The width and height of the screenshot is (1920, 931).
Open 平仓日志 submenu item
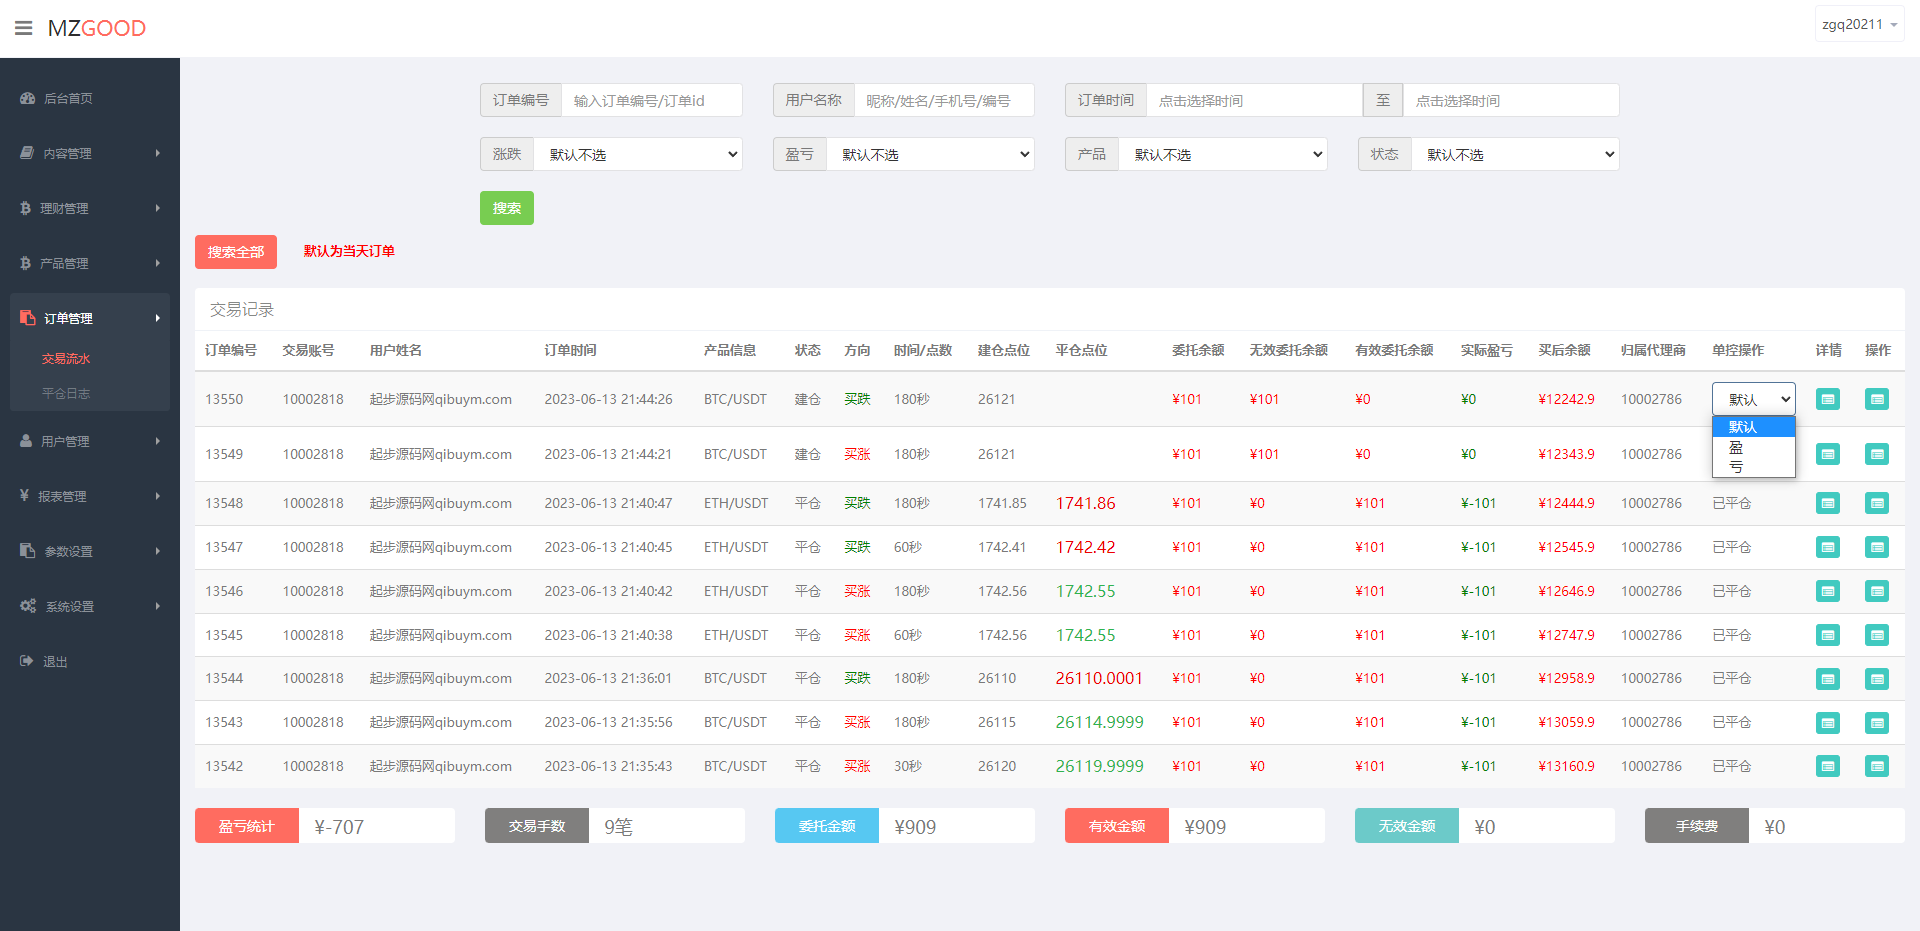point(66,393)
